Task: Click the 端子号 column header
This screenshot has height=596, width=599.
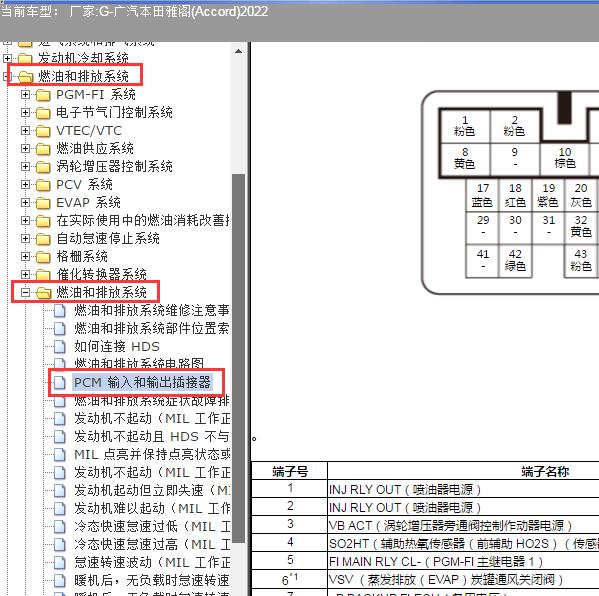Action: point(290,471)
